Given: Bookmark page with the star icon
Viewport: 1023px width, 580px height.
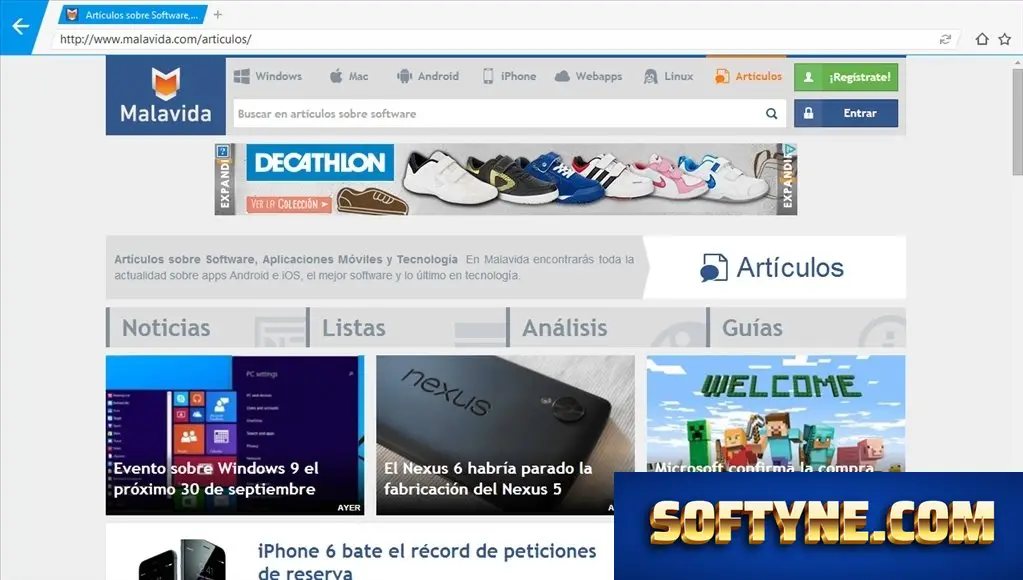Looking at the screenshot, I should click(1005, 39).
